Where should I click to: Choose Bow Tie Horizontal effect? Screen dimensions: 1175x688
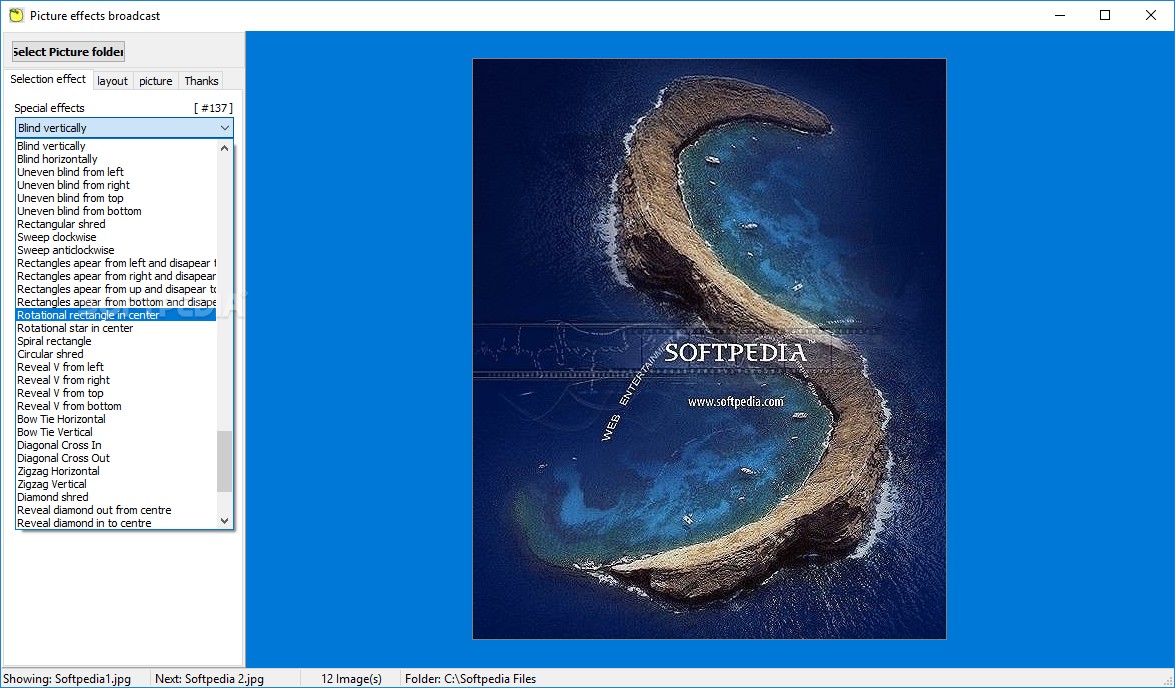pyautogui.click(x=116, y=419)
